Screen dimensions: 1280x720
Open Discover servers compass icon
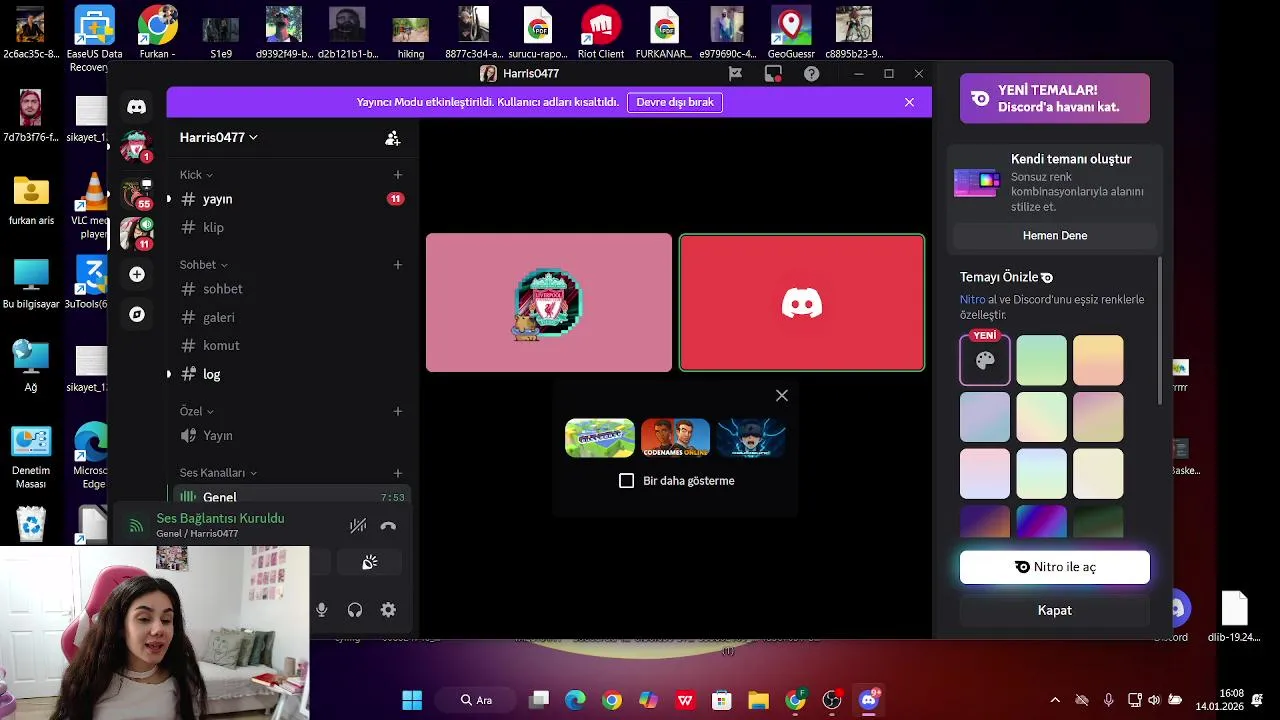click(x=137, y=314)
